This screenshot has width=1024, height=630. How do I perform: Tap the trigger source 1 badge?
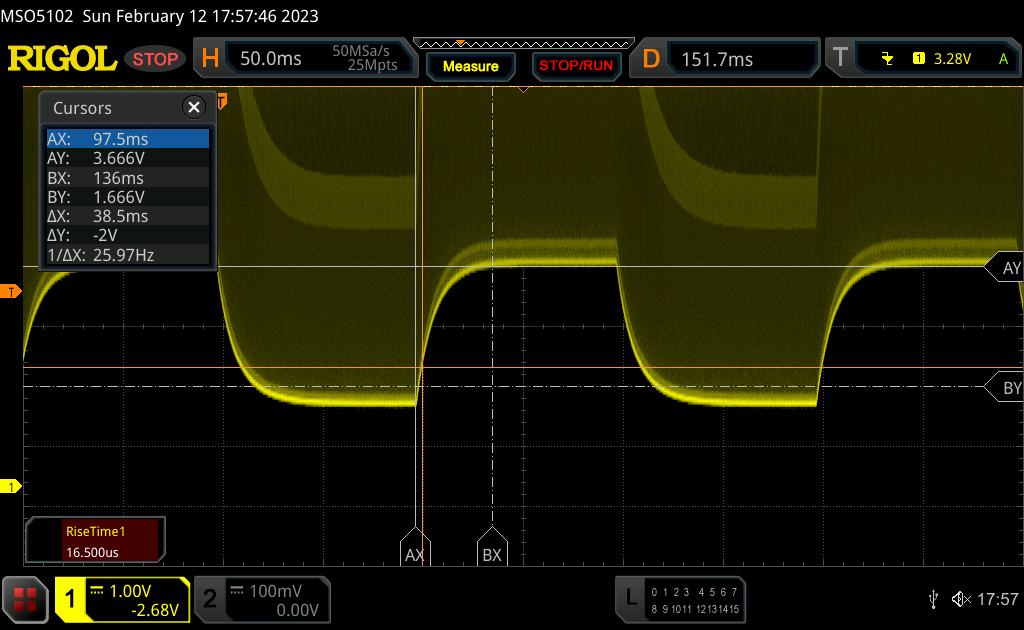click(x=919, y=59)
